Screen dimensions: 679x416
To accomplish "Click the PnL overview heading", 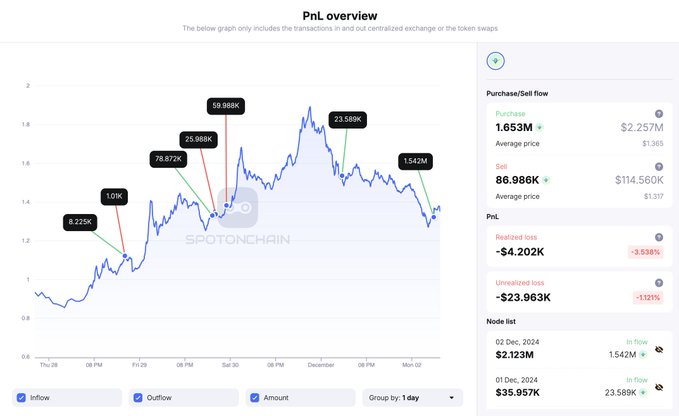I will pos(340,16).
